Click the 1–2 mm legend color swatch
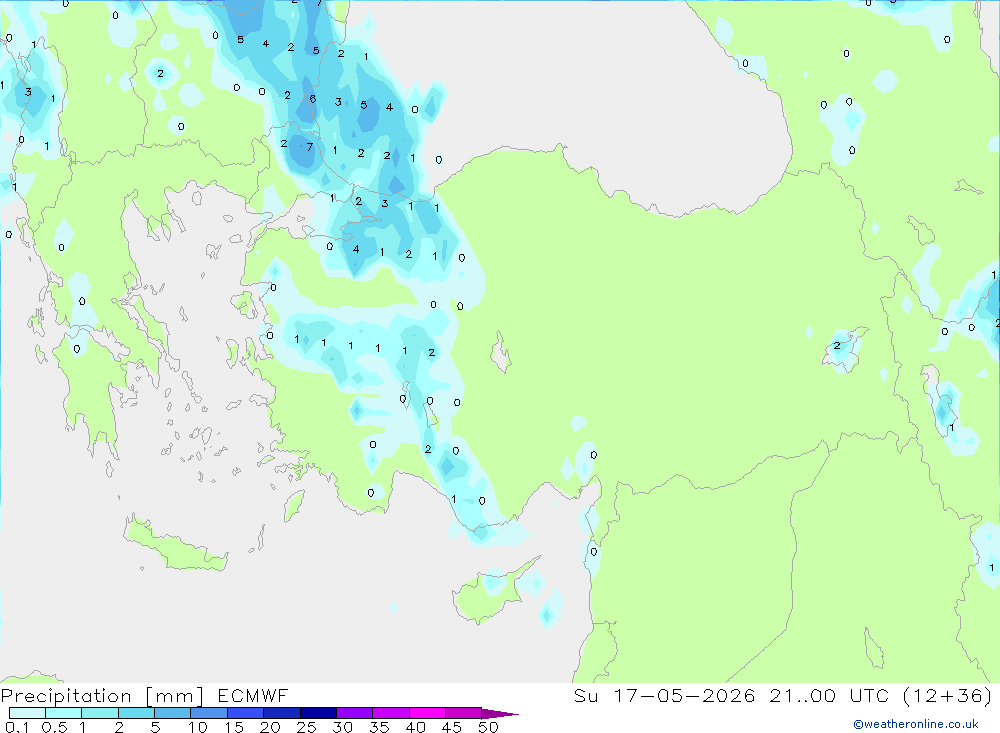The width and height of the screenshot is (1000, 733). [x=100, y=713]
